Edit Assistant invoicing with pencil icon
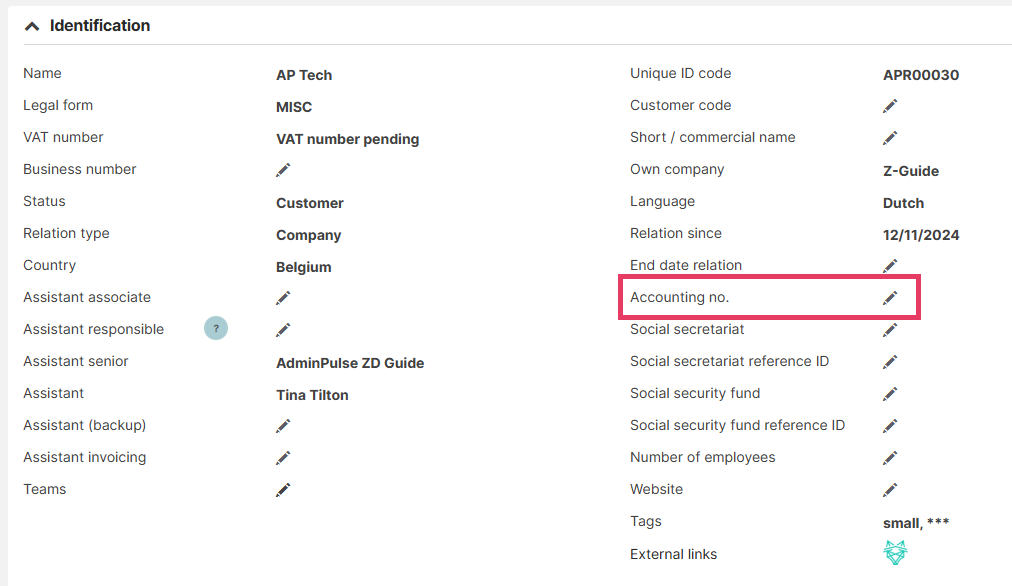This screenshot has width=1012, height=586. pos(283,458)
